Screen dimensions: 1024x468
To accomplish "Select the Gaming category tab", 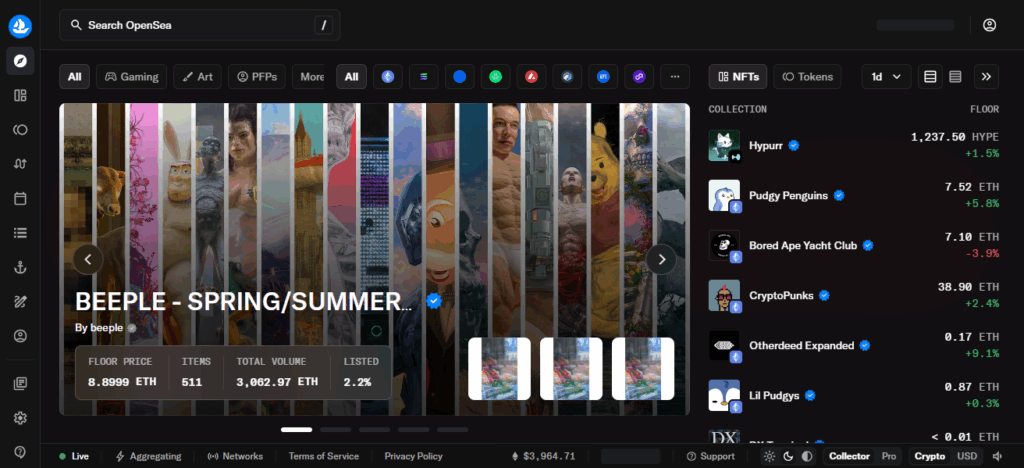I will point(133,76).
